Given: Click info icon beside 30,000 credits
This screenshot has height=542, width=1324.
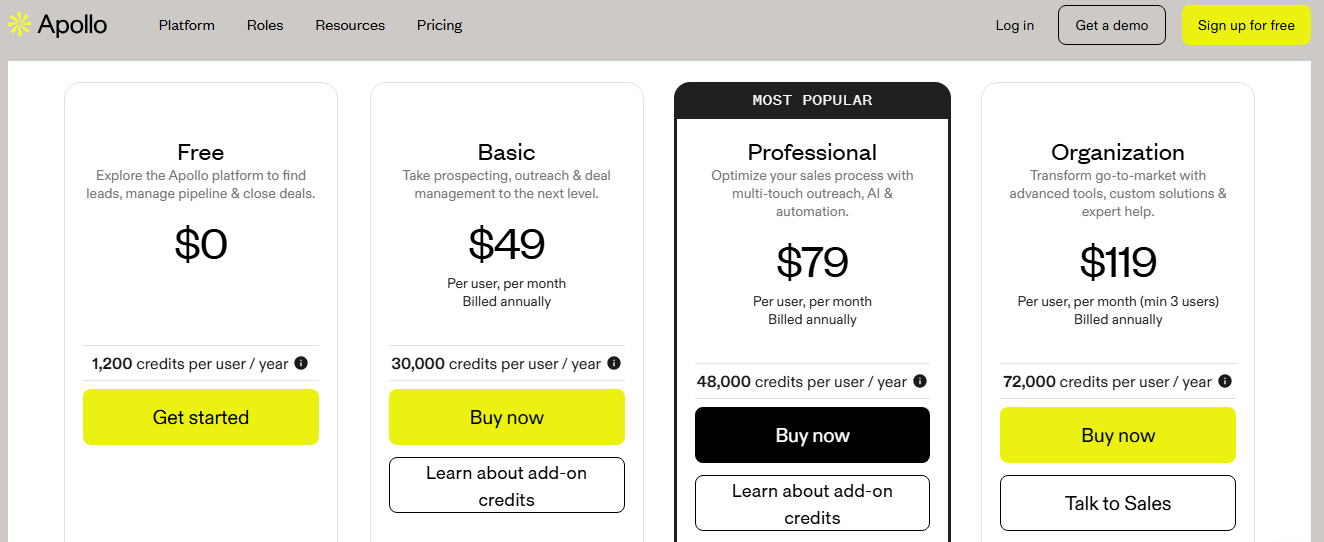Looking at the screenshot, I should 614,363.
